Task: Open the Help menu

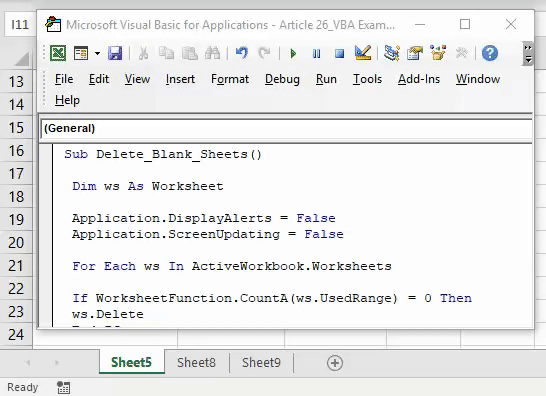Action: (x=67, y=100)
